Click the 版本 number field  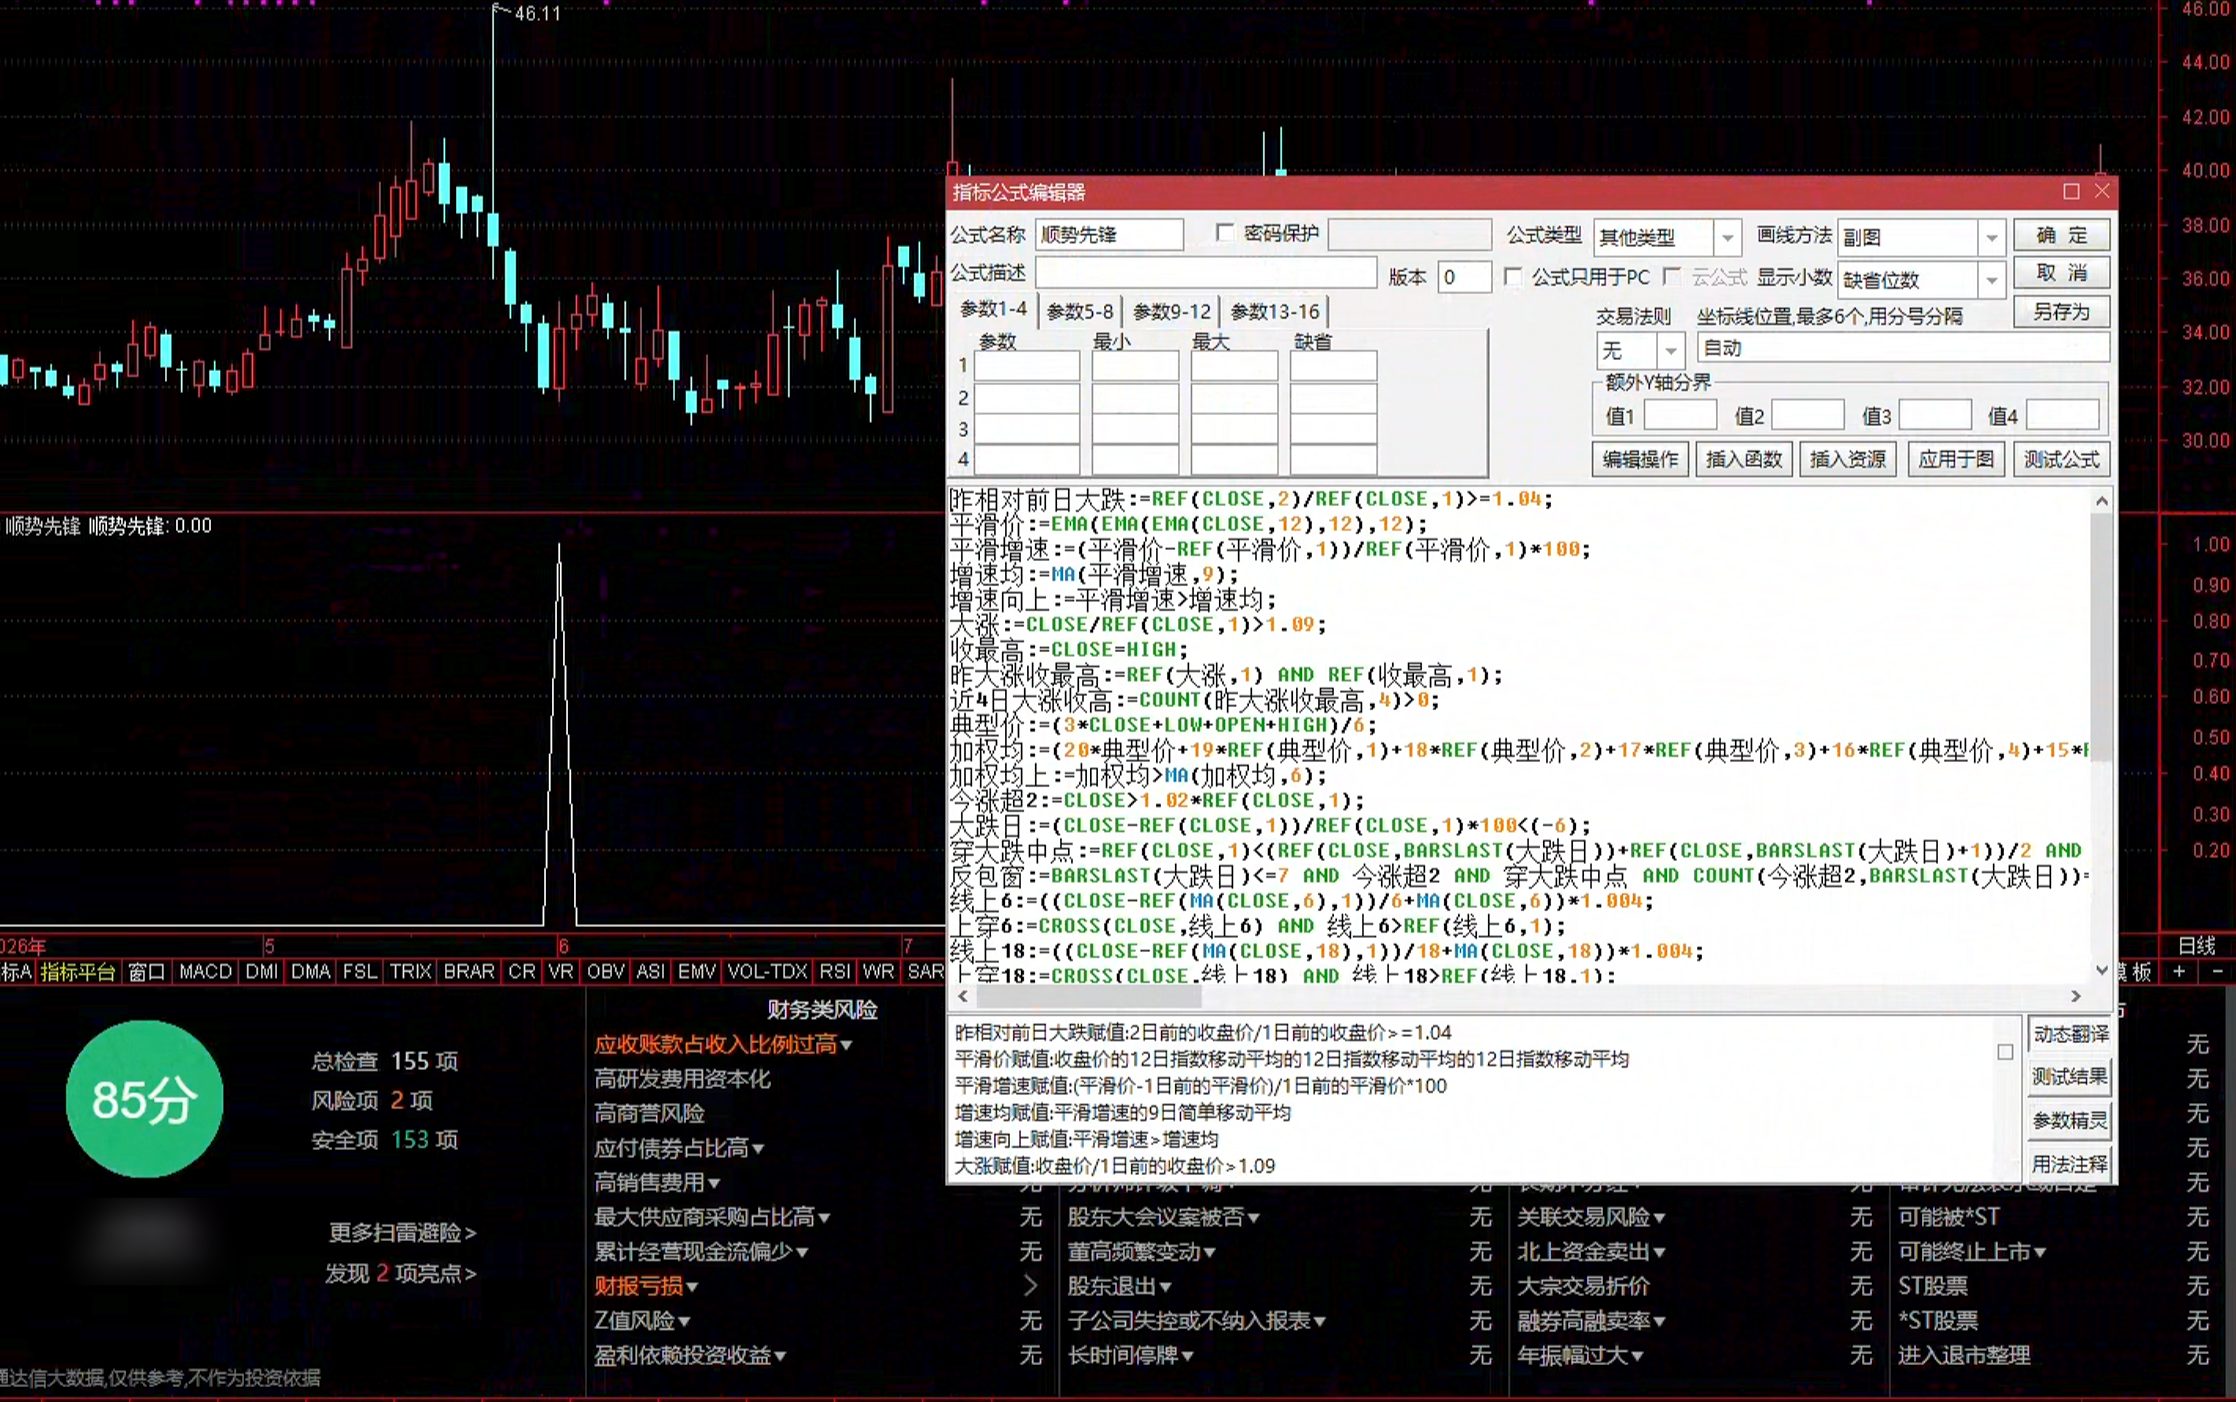(1464, 277)
